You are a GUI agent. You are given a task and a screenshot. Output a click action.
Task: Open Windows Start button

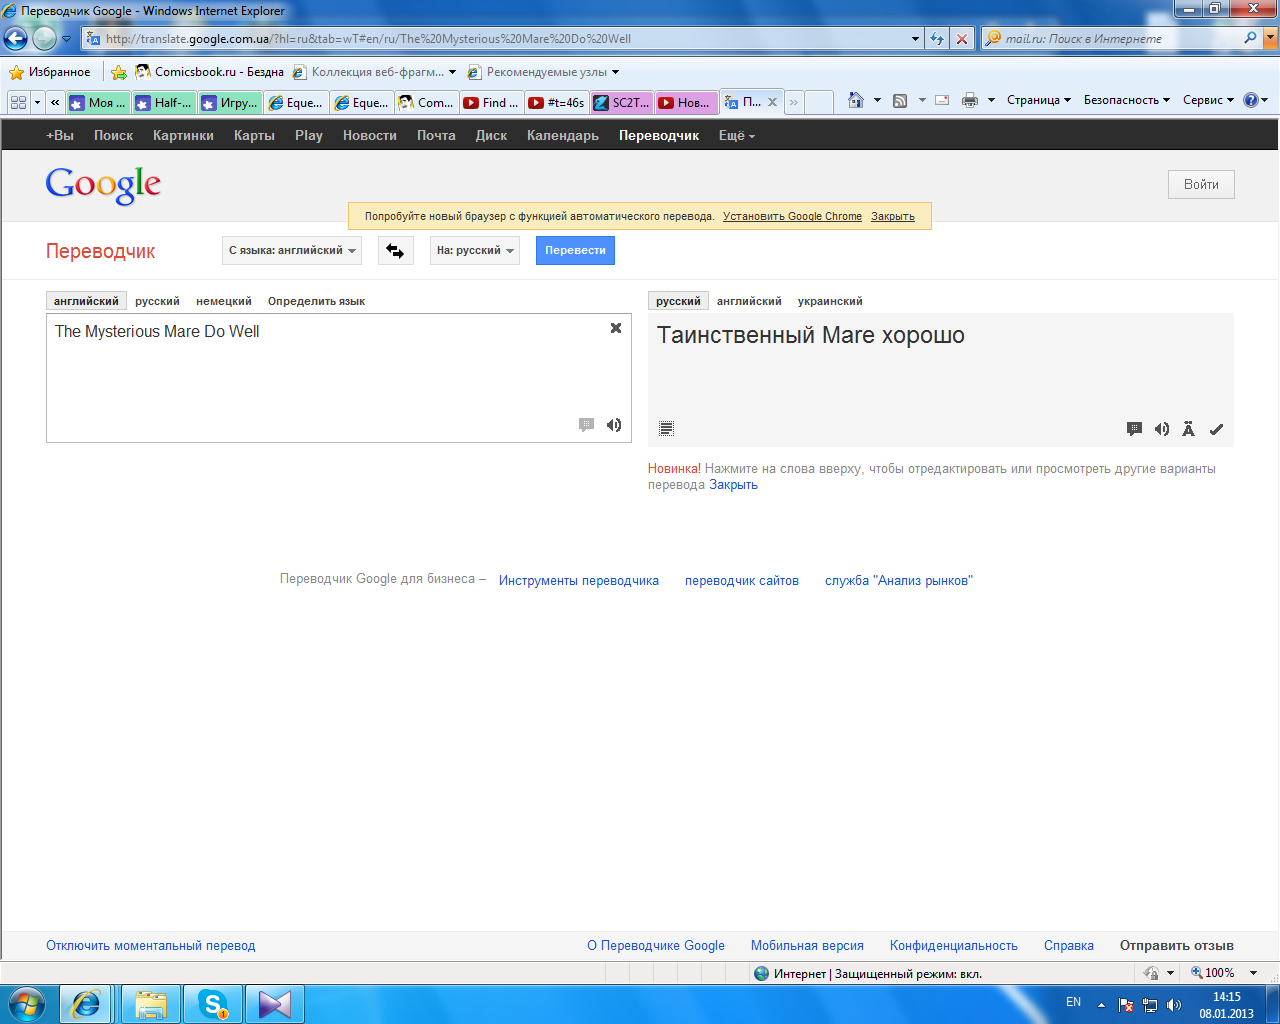[x=27, y=1003]
